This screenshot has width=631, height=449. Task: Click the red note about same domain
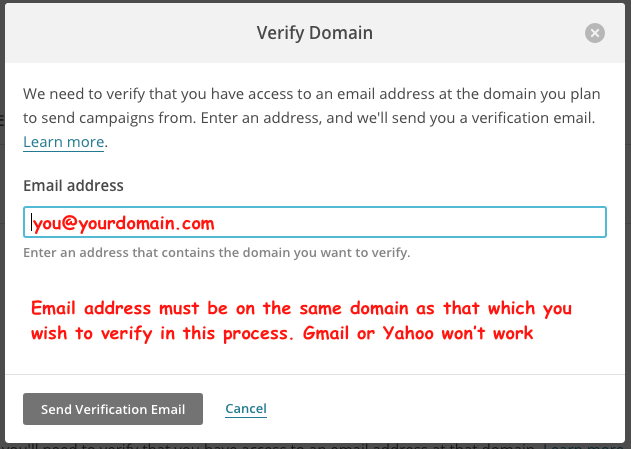(301, 309)
